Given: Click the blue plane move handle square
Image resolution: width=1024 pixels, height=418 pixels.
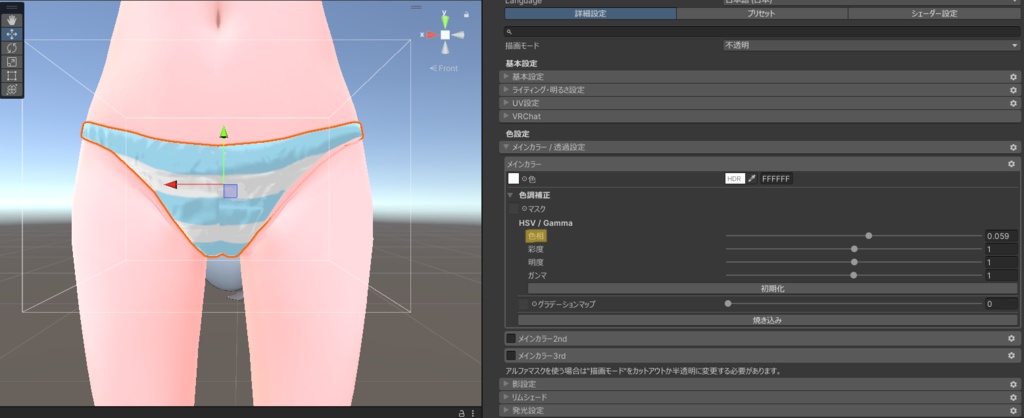Looking at the screenshot, I should [230, 191].
